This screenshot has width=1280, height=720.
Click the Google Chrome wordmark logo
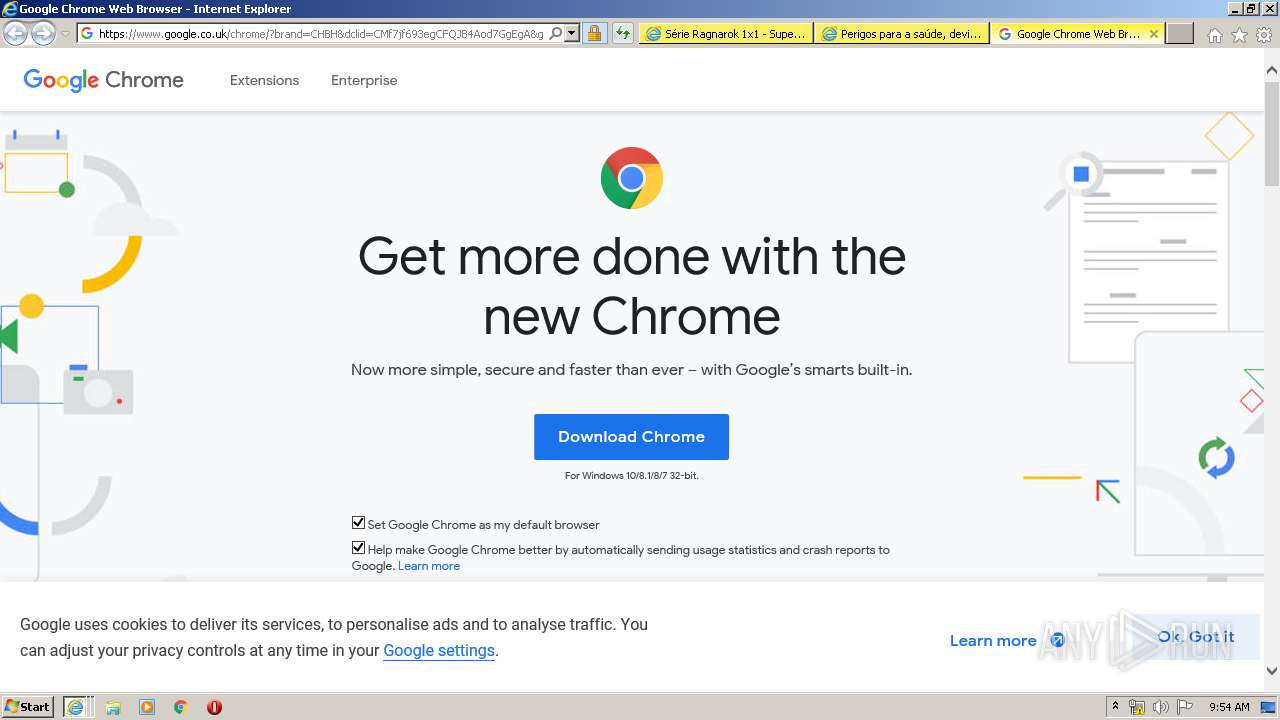[x=103, y=80]
